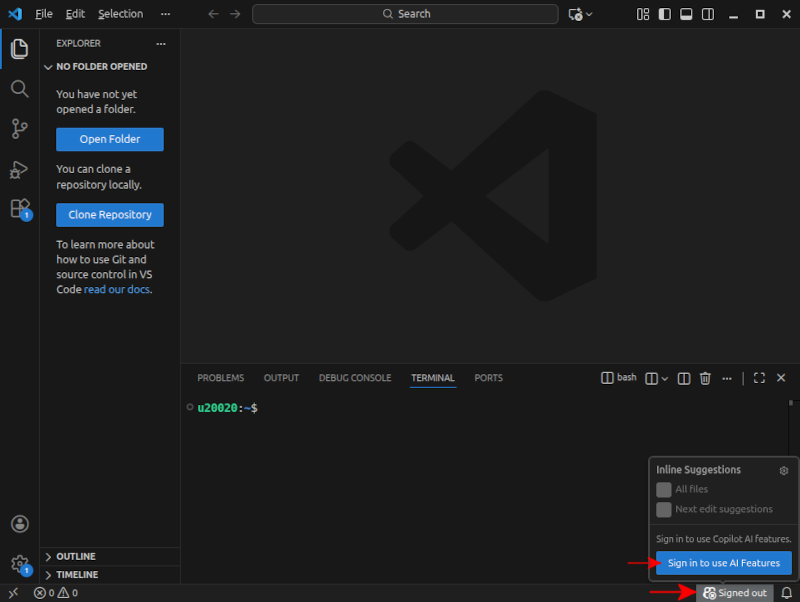Image resolution: width=800 pixels, height=602 pixels.
Task: Open the File menu
Action: pos(44,14)
